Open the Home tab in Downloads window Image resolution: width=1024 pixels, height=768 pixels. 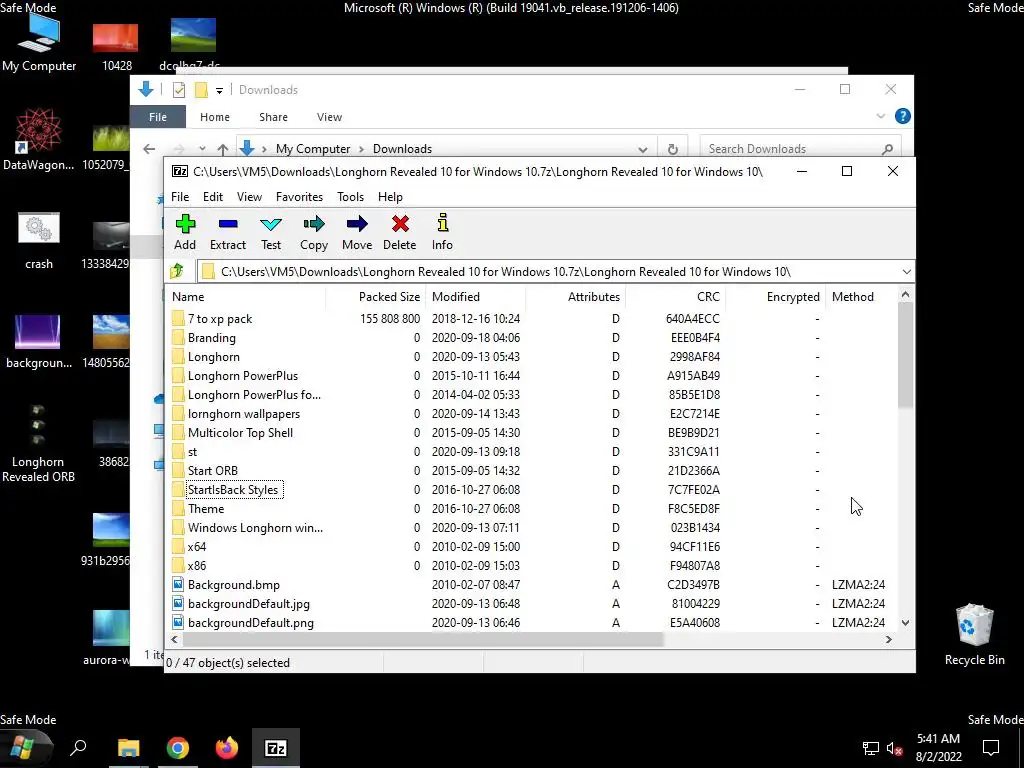[215, 117]
